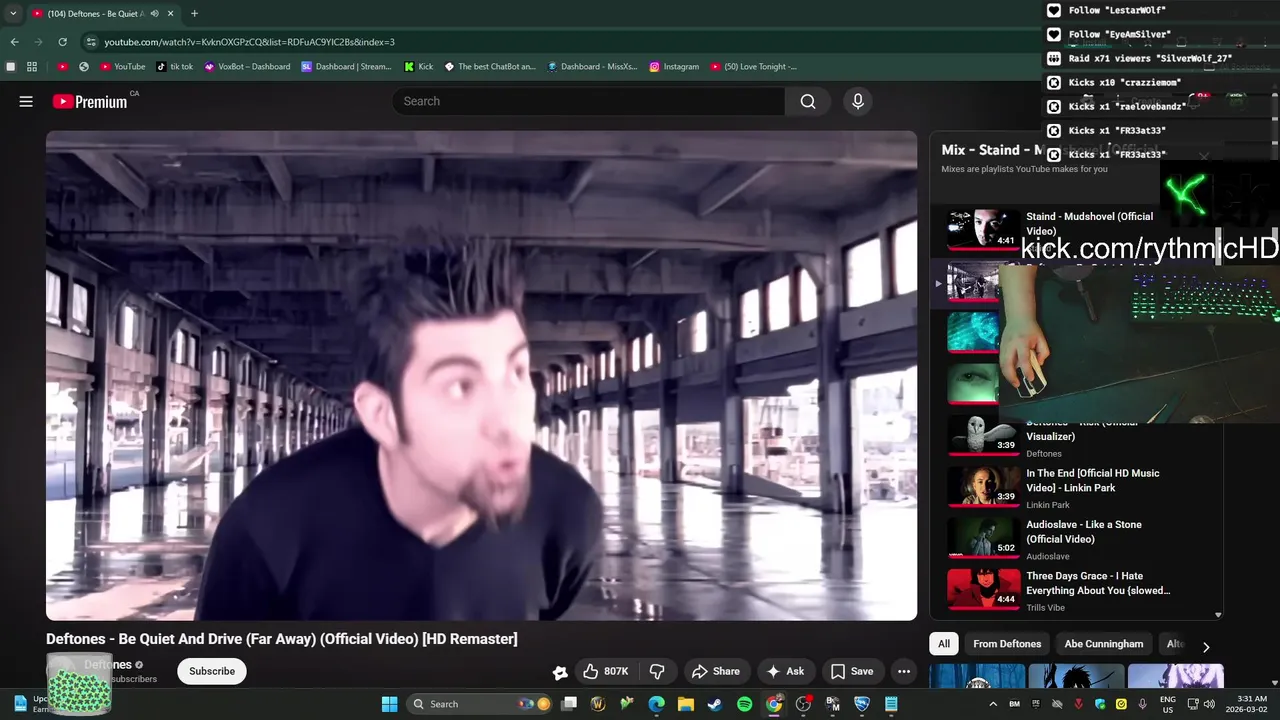The width and height of the screenshot is (1280, 720).
Task: Open the clock and date panel
Action: tap(1252, 704)
